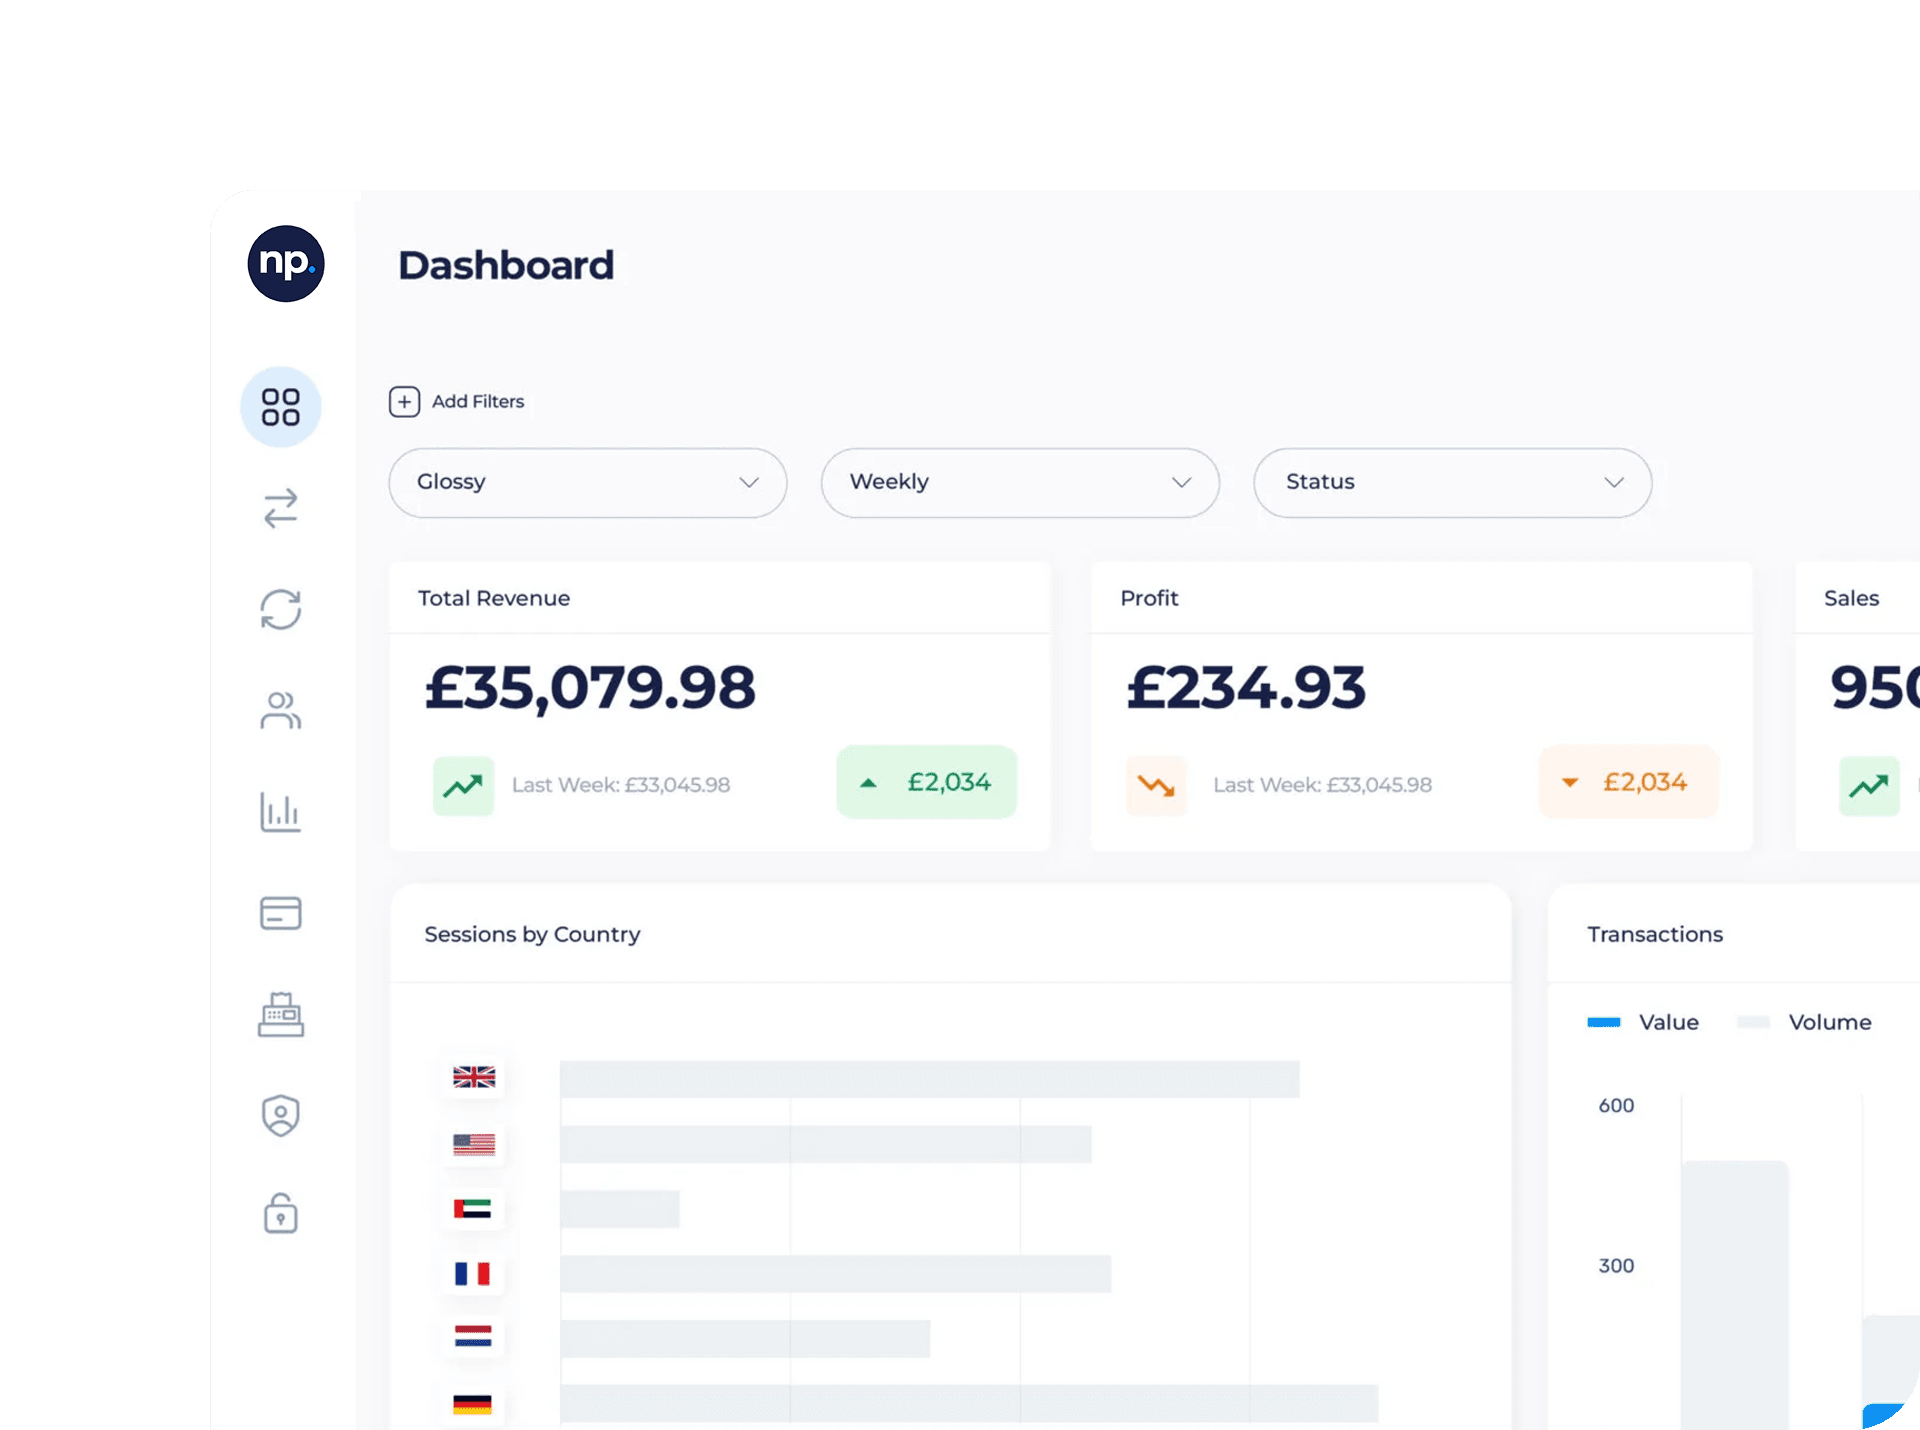This screenshot has height=1430, width=1920.
Task: Click the green £2,034 increase badge
Action: 927,782
